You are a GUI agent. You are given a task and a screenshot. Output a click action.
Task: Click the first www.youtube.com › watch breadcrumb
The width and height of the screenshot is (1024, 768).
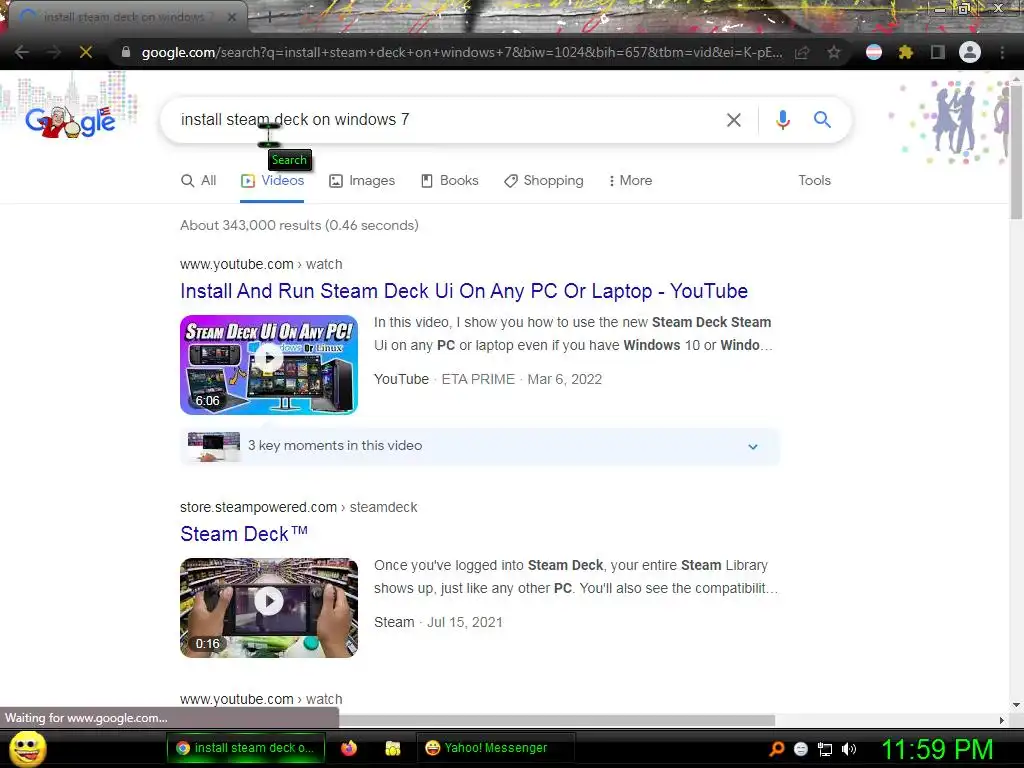261,264
